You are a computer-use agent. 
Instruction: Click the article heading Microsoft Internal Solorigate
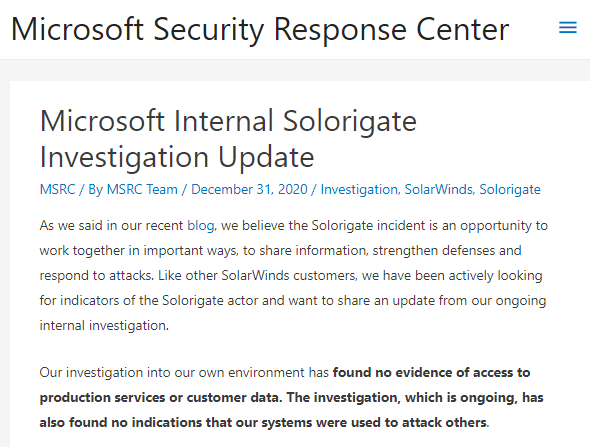click(x=228, y=122)
